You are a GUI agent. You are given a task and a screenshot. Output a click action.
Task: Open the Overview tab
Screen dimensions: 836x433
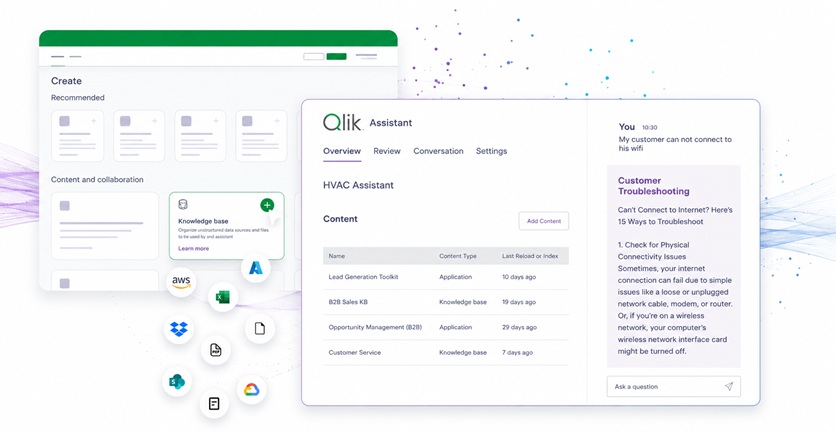[x=342, y=151]
